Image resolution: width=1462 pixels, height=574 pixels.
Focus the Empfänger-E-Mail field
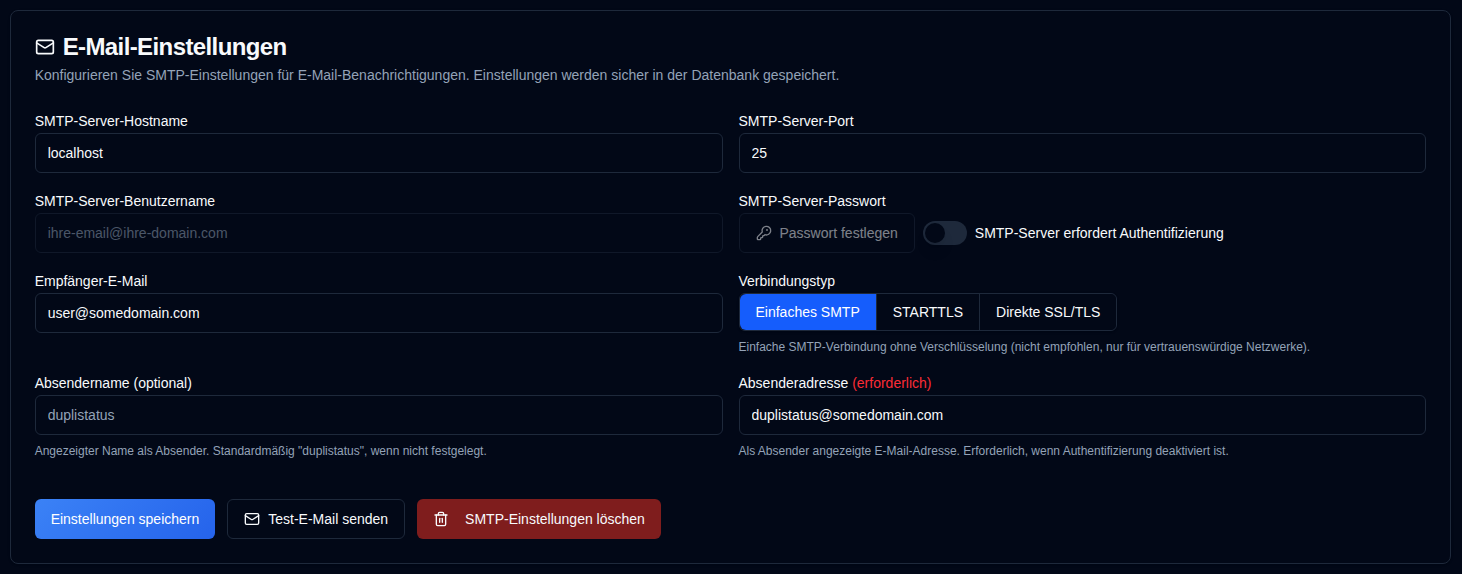(x=379, y=313)
